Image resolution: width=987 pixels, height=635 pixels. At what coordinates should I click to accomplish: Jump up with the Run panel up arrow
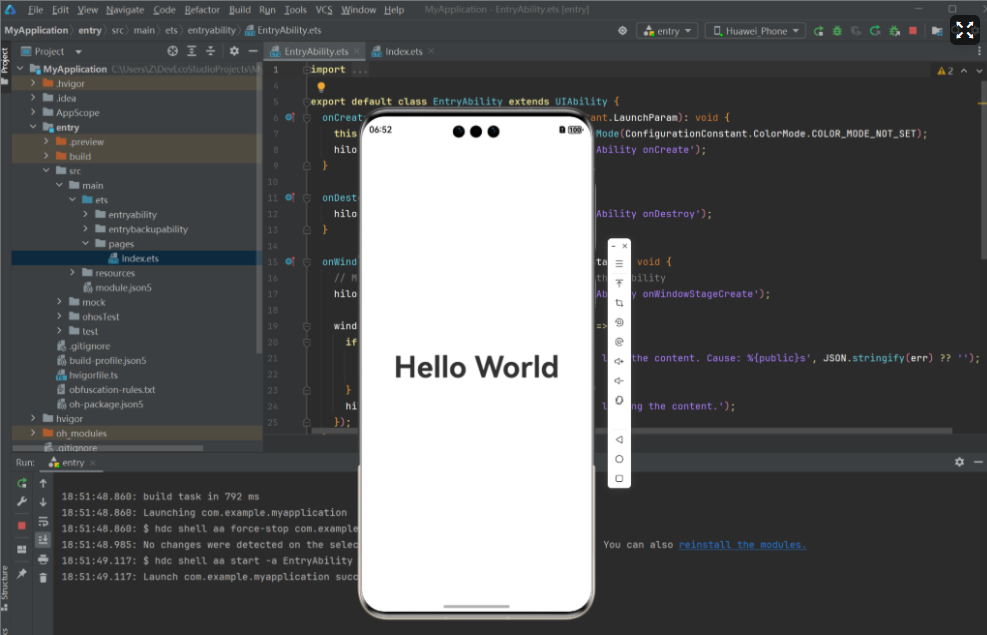tap(43, 483)
